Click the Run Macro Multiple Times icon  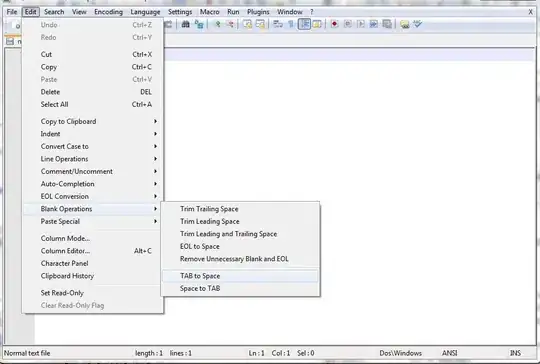[374, 24]
